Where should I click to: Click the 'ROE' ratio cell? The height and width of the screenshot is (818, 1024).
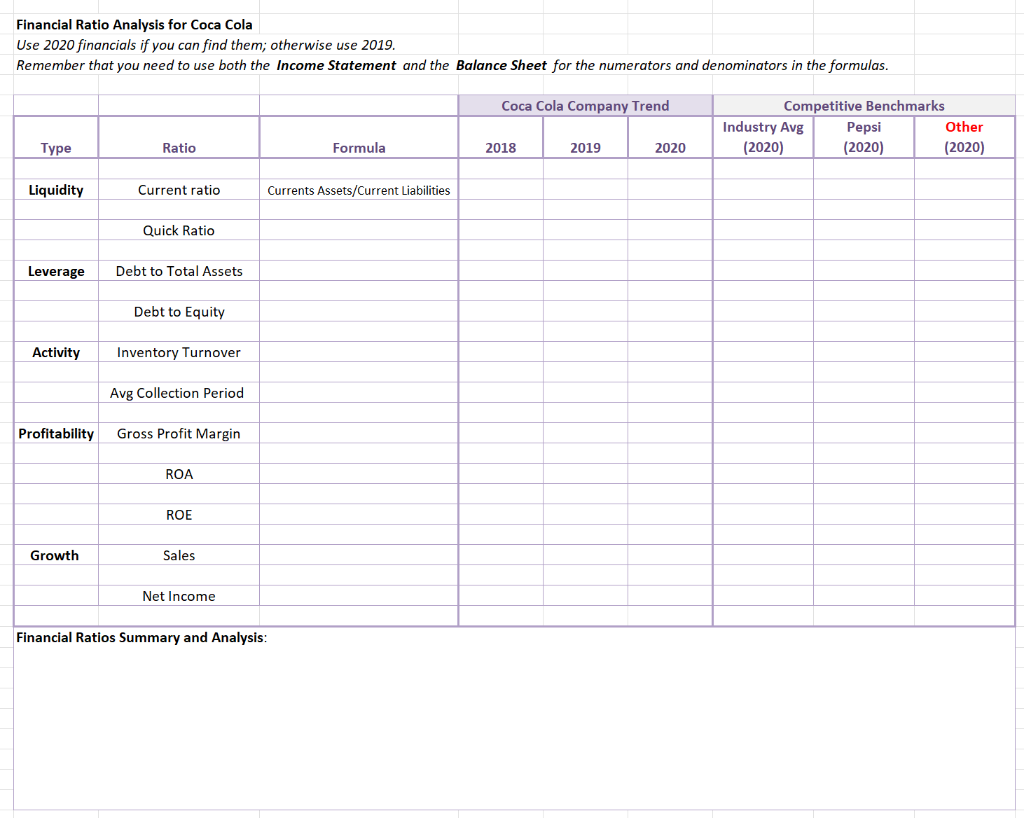coord(179,514)
